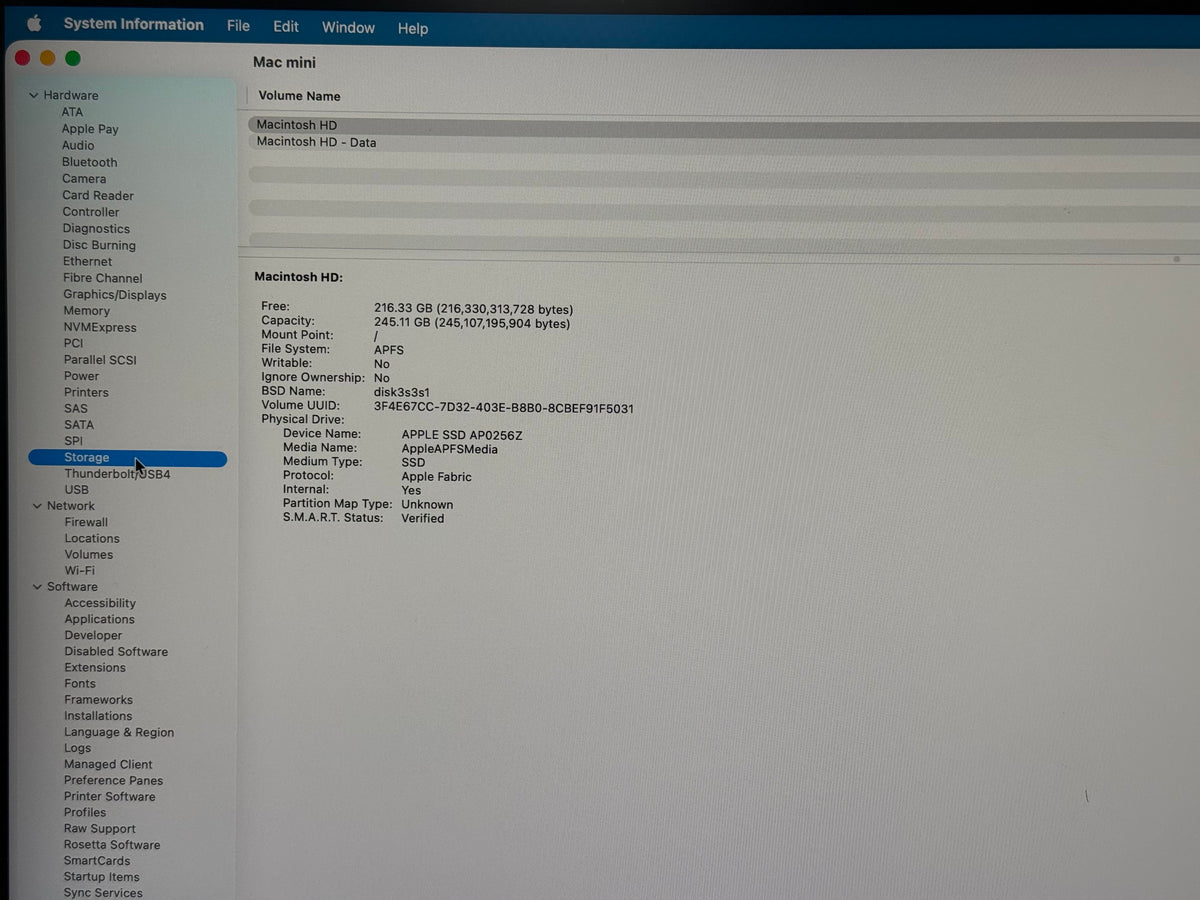This screenshot has height=900, width=1200.
Task: Open the Apple menu
Action: point(33,23)
